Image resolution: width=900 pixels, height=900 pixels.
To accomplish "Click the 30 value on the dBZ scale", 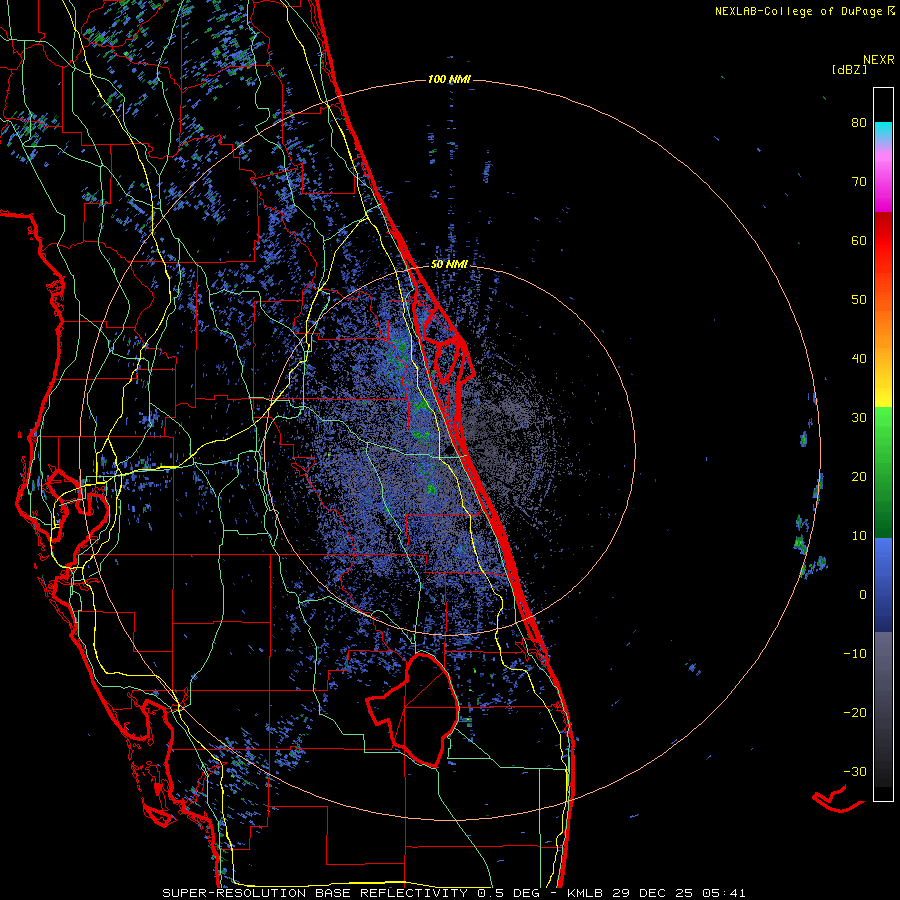I will [x=859, y=418].
